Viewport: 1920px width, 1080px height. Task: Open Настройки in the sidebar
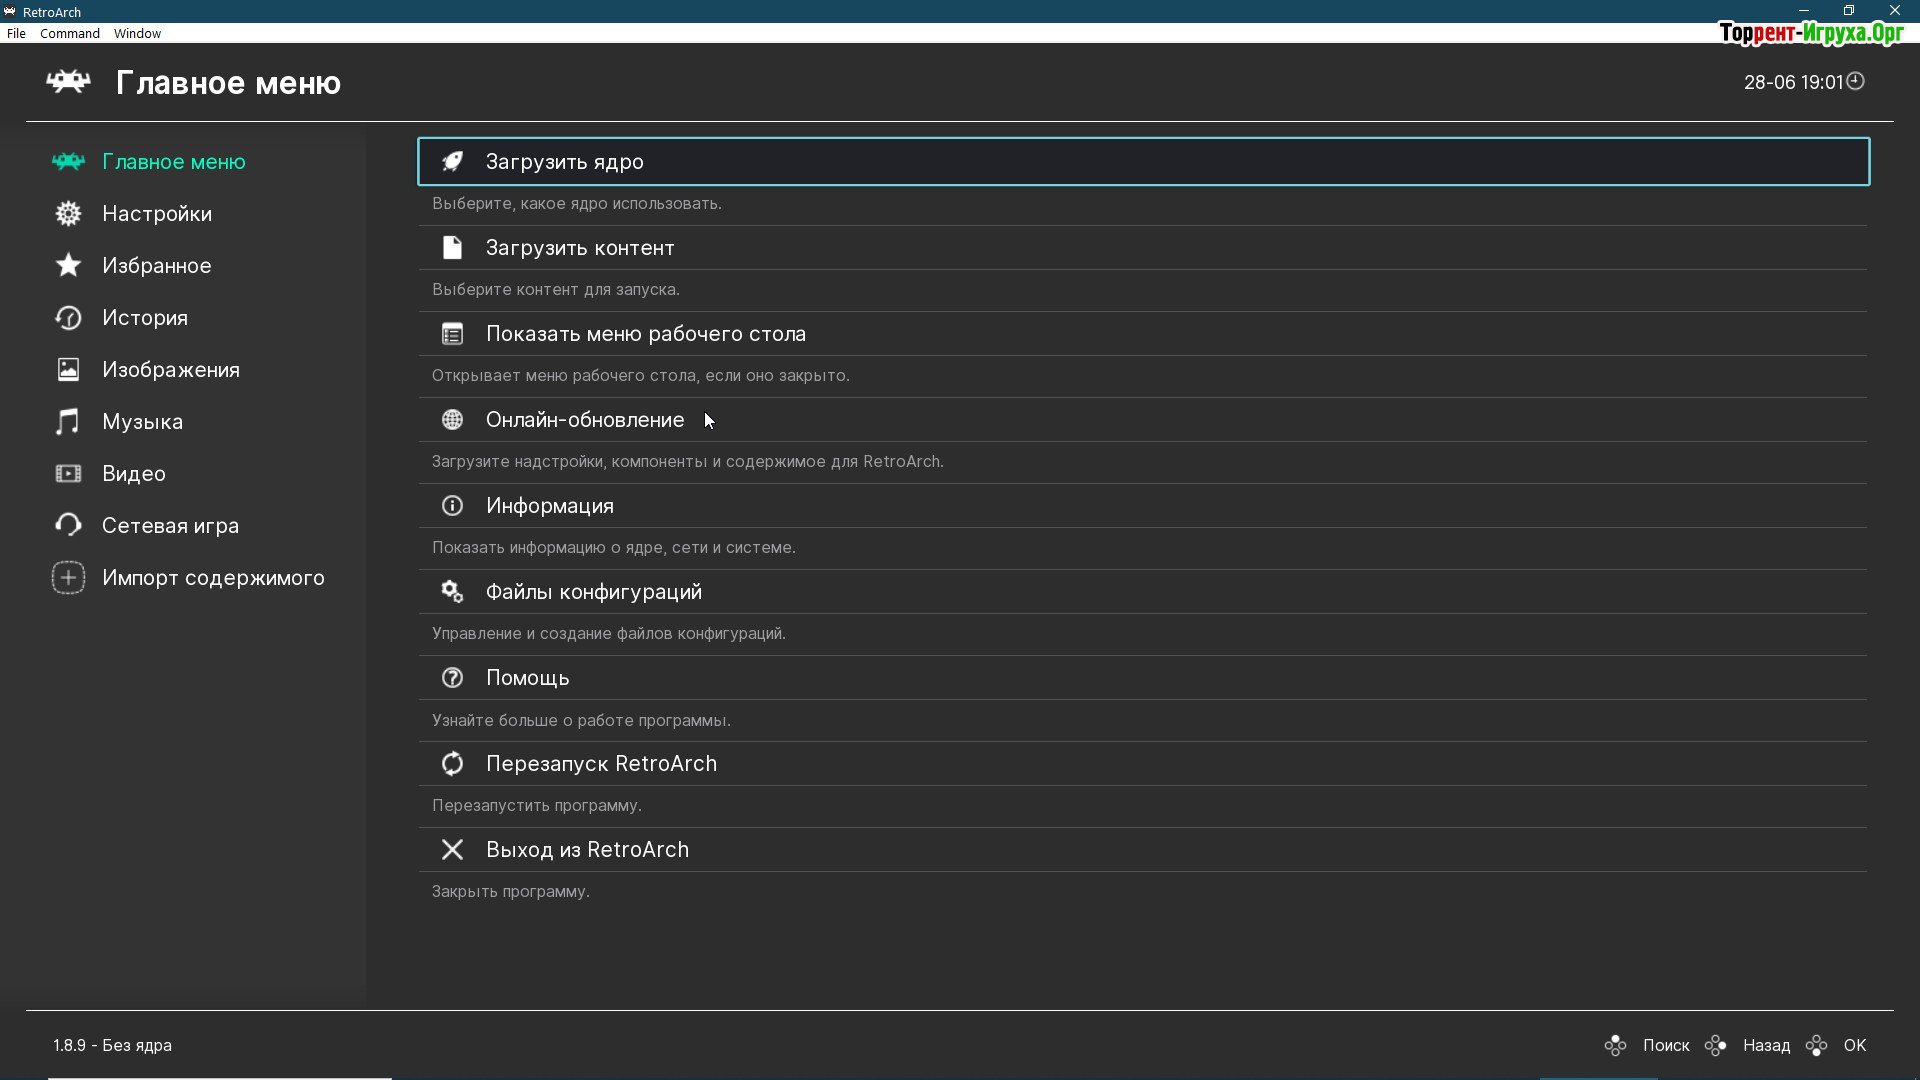[x=157, y=214]
